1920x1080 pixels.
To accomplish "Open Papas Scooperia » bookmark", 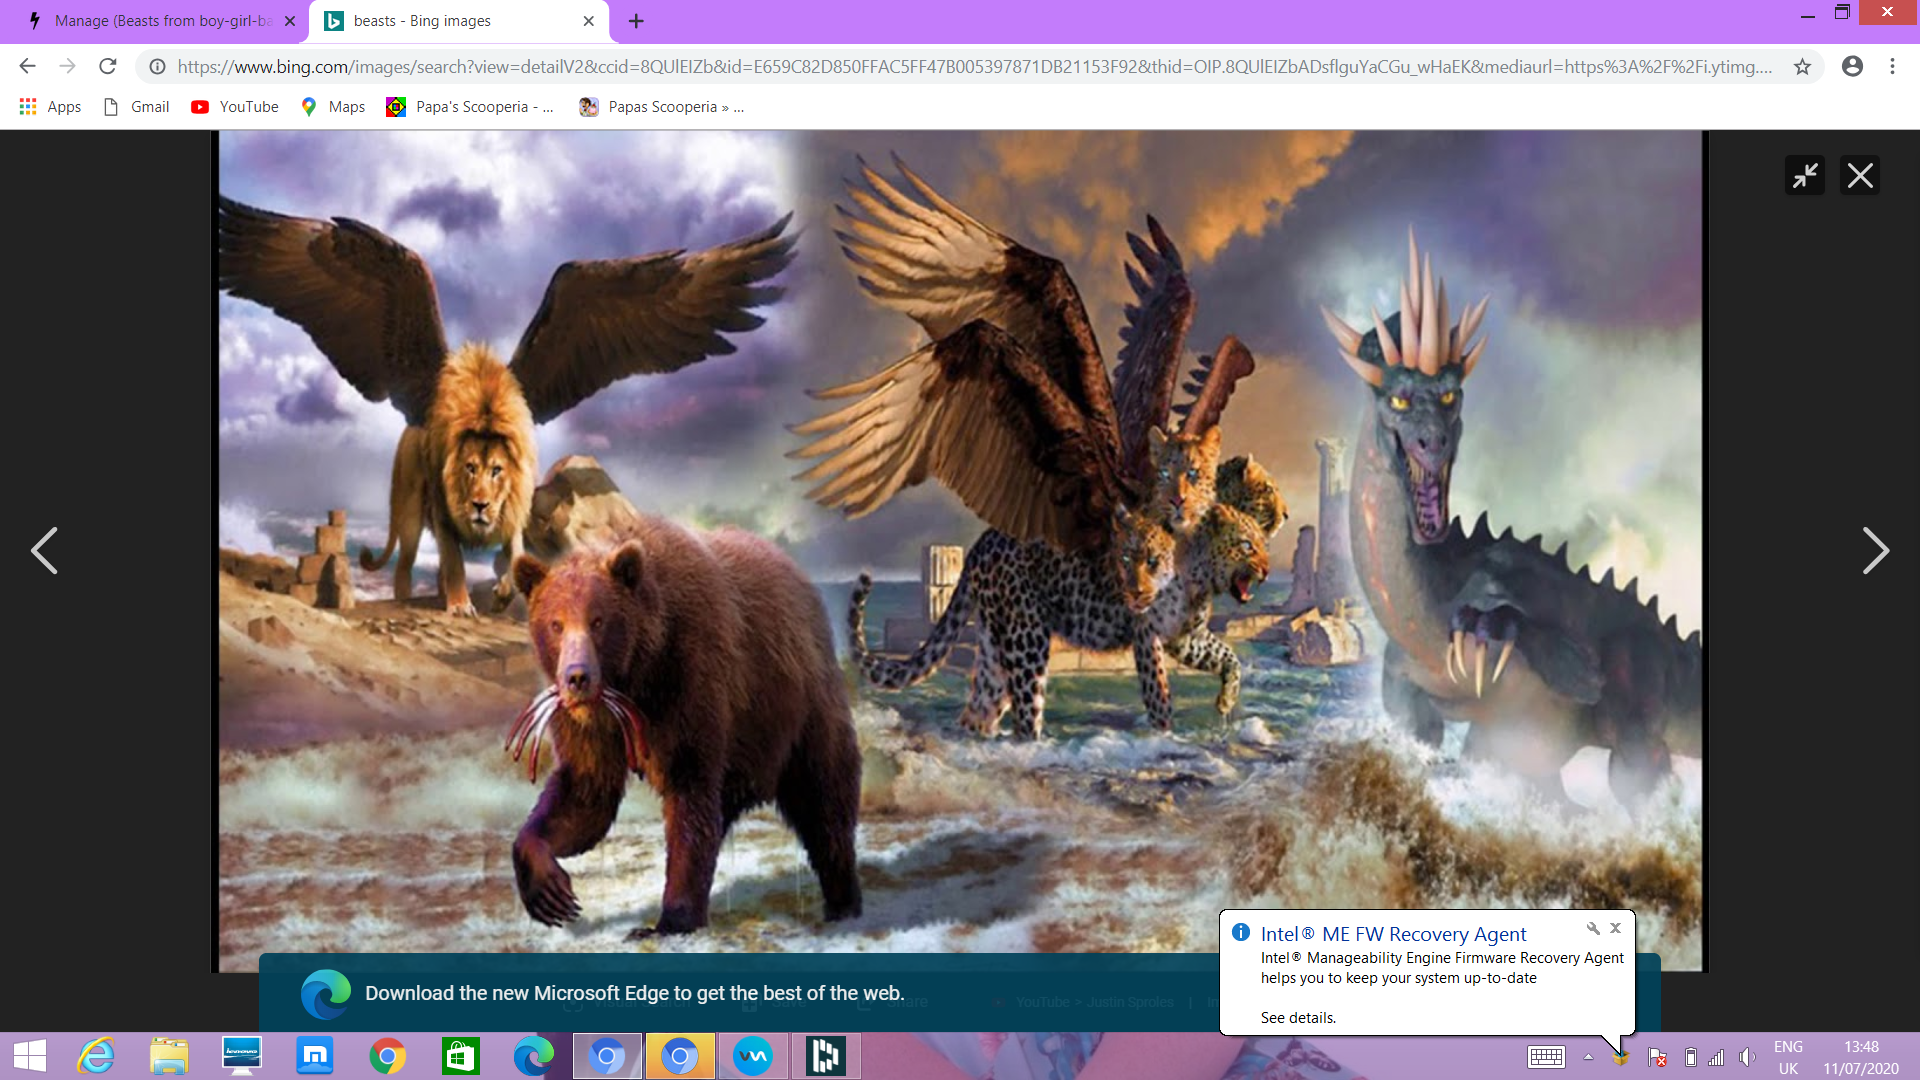I will 661,106.
